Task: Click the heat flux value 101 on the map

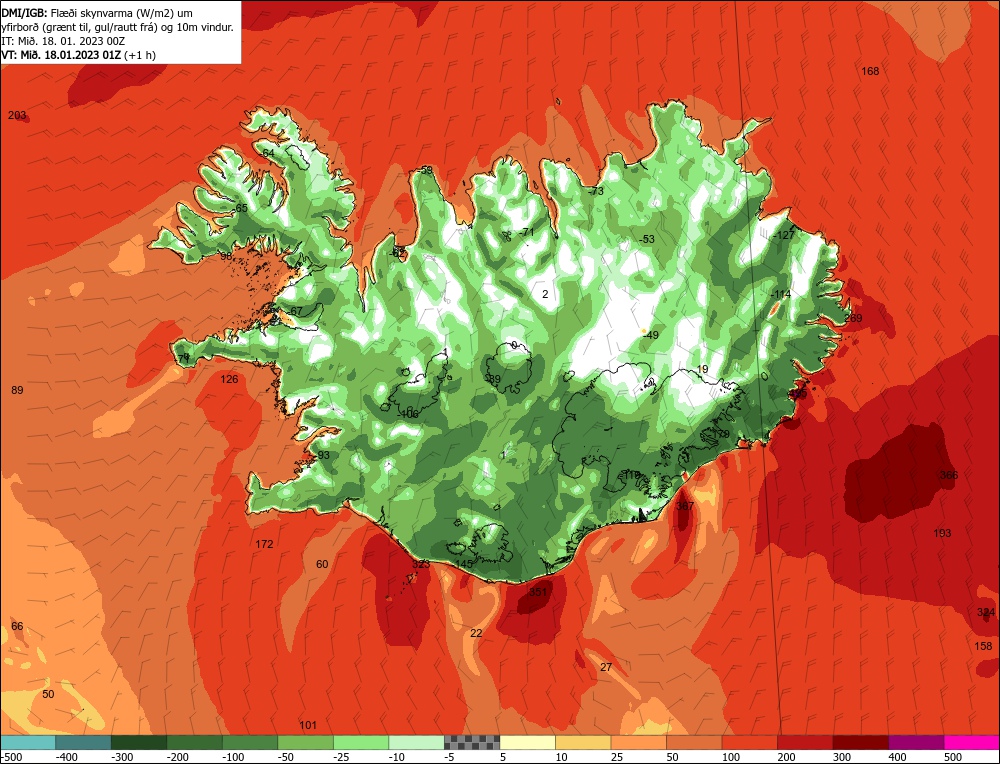Action: [x=308, y=725]
